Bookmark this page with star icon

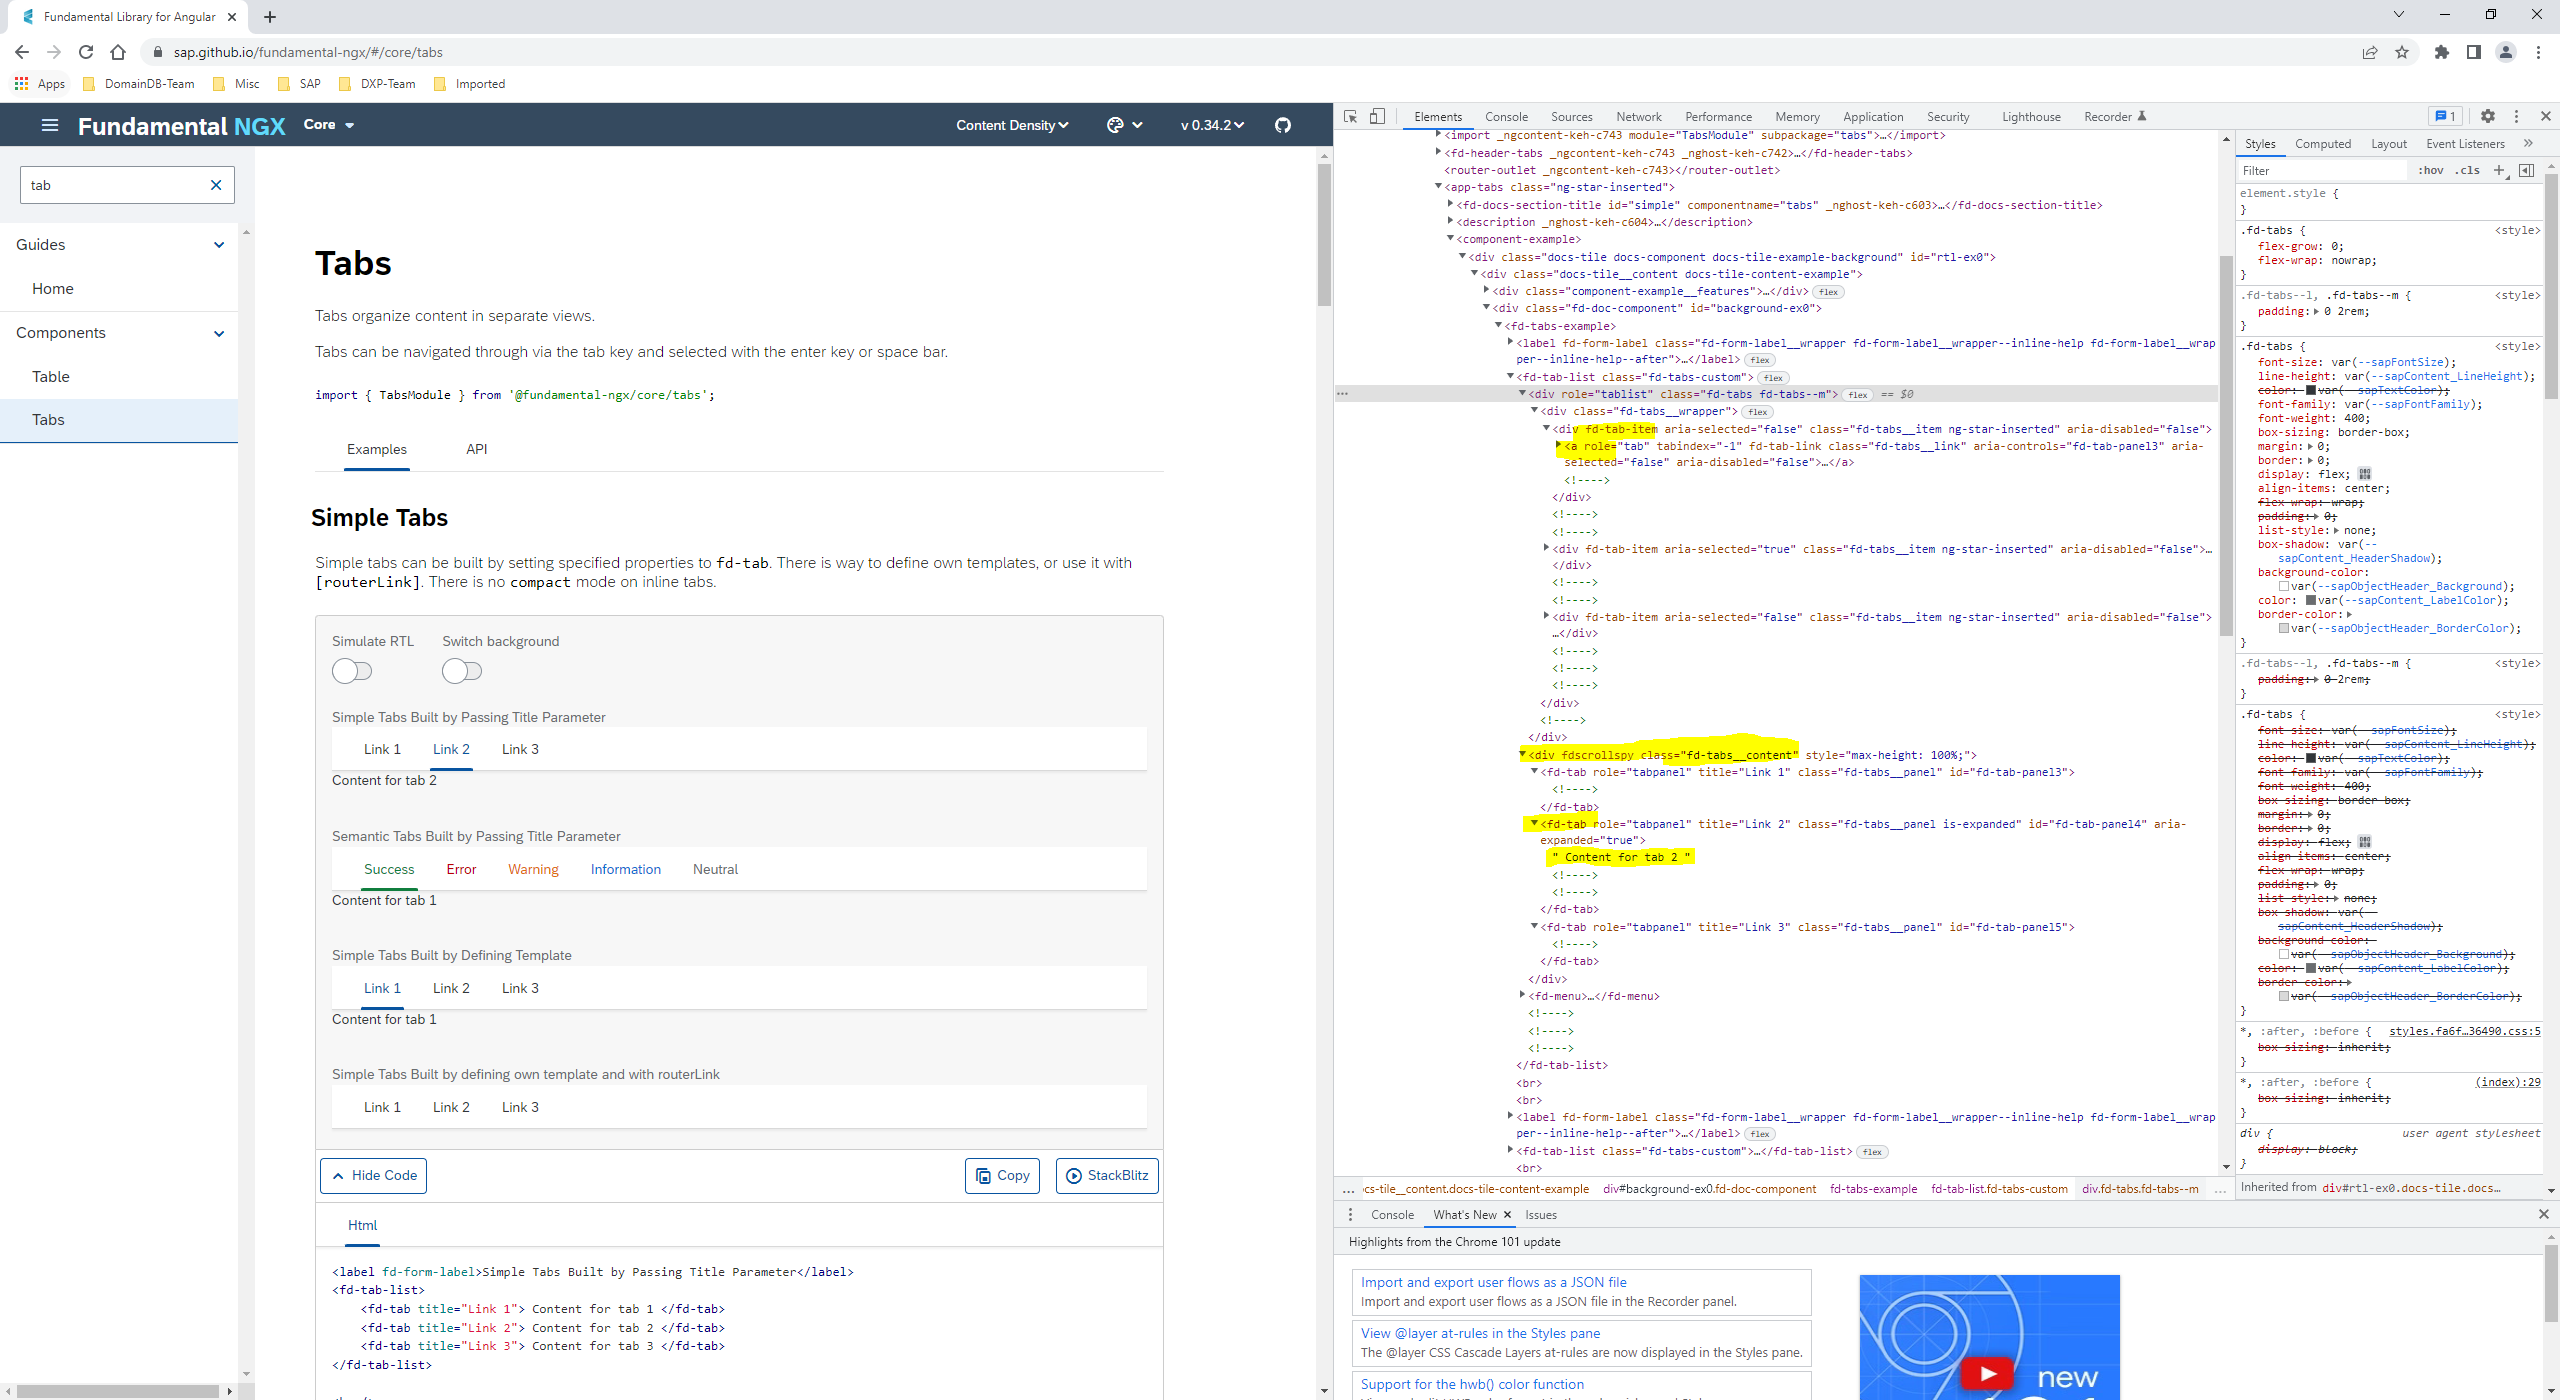tap(2402, 52)
